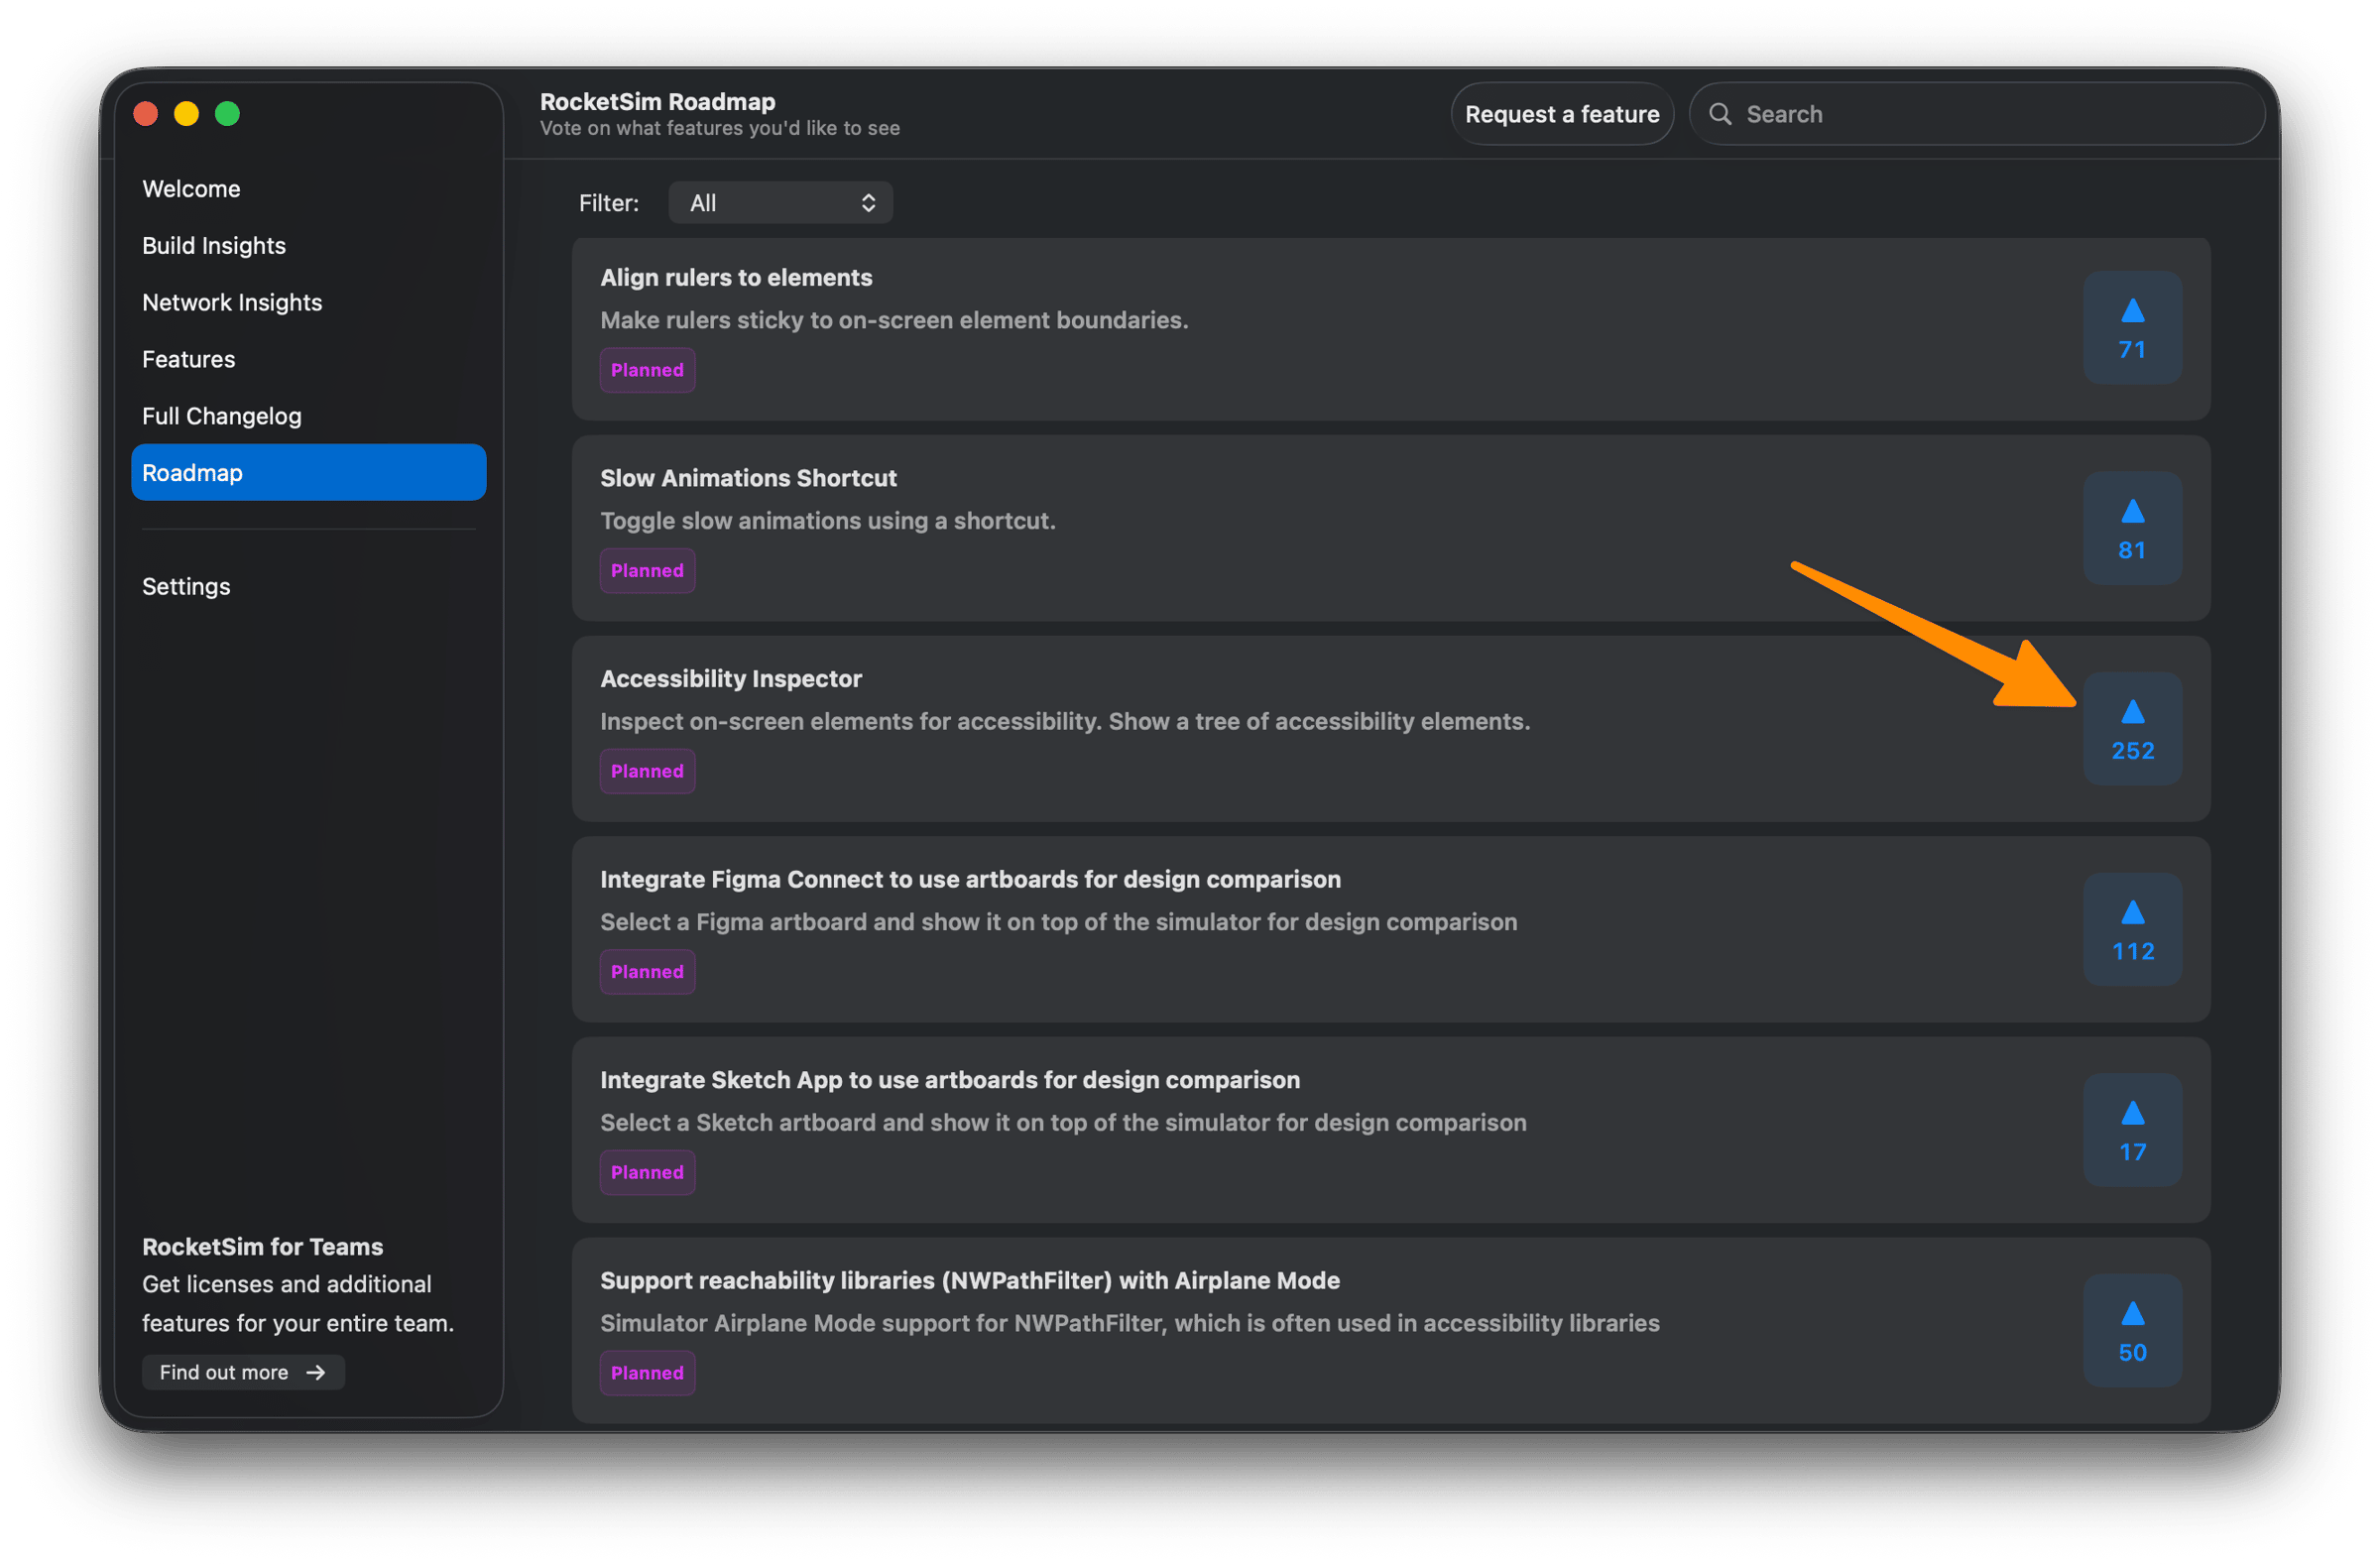Click the Planned tag under Accessibility Inspector
Image resolution: width=2380 pixels, height=1564 pixels.
tap(647, 771)
